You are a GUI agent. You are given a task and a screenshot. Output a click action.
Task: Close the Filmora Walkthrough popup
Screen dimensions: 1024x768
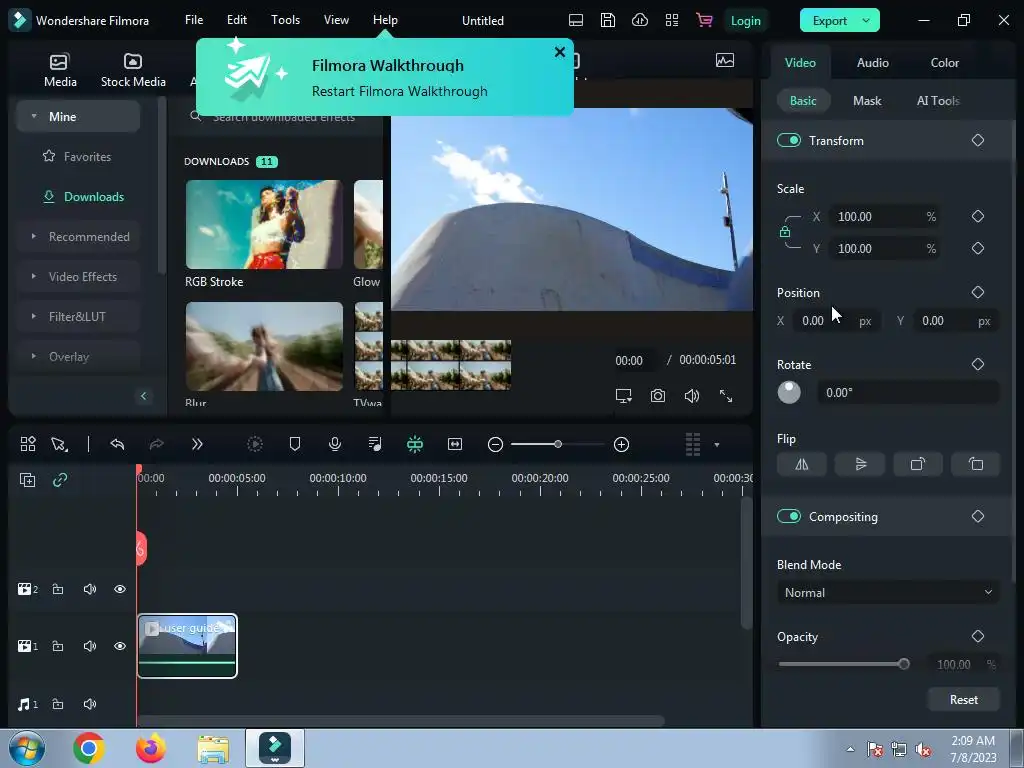pyautogui.click(x=560, y=52)
